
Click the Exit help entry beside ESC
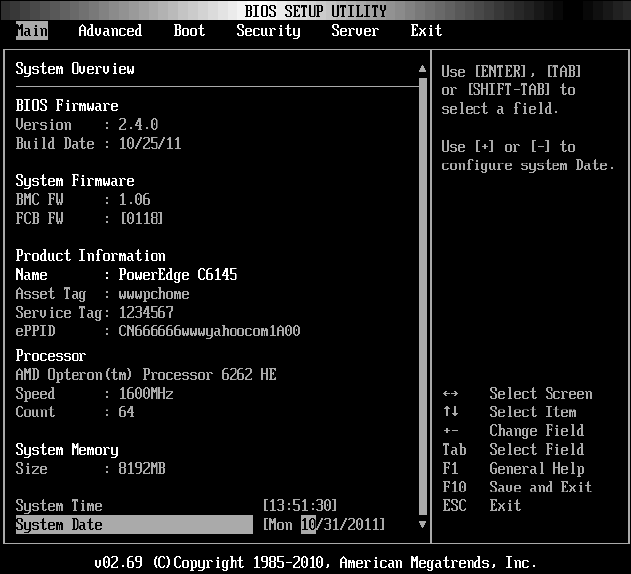pos(505,506)
